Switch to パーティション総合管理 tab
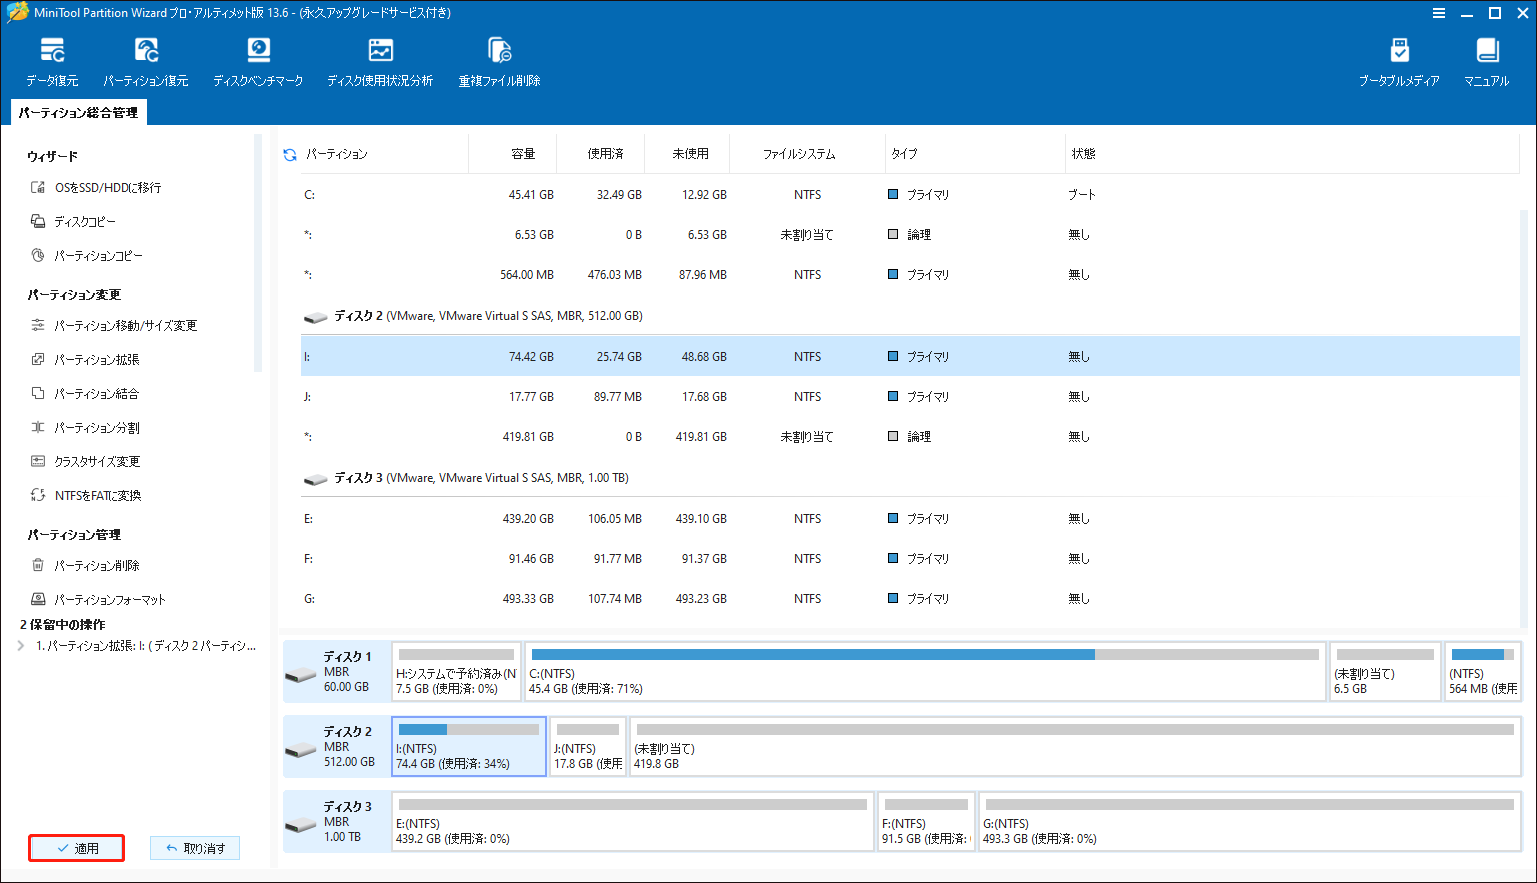Viewport: 1537px width, 883px height. click(x=78, y=113)
